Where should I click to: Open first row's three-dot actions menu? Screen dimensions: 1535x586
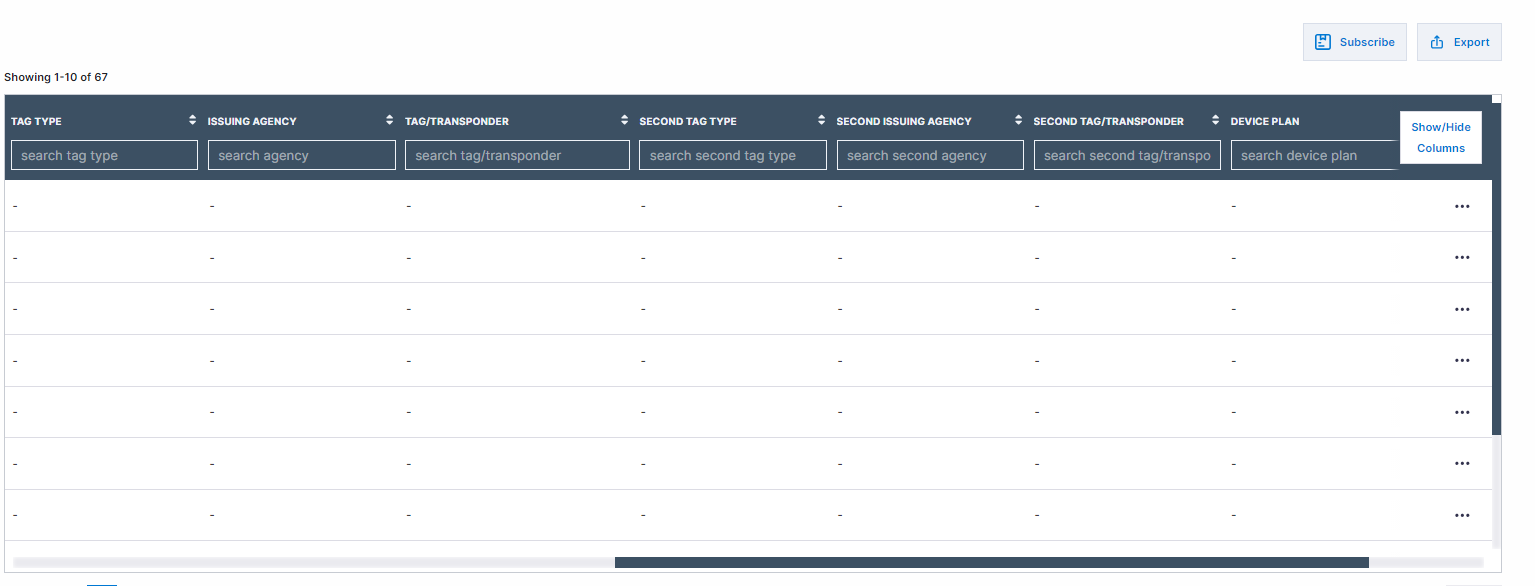[x=1461, y=206]
